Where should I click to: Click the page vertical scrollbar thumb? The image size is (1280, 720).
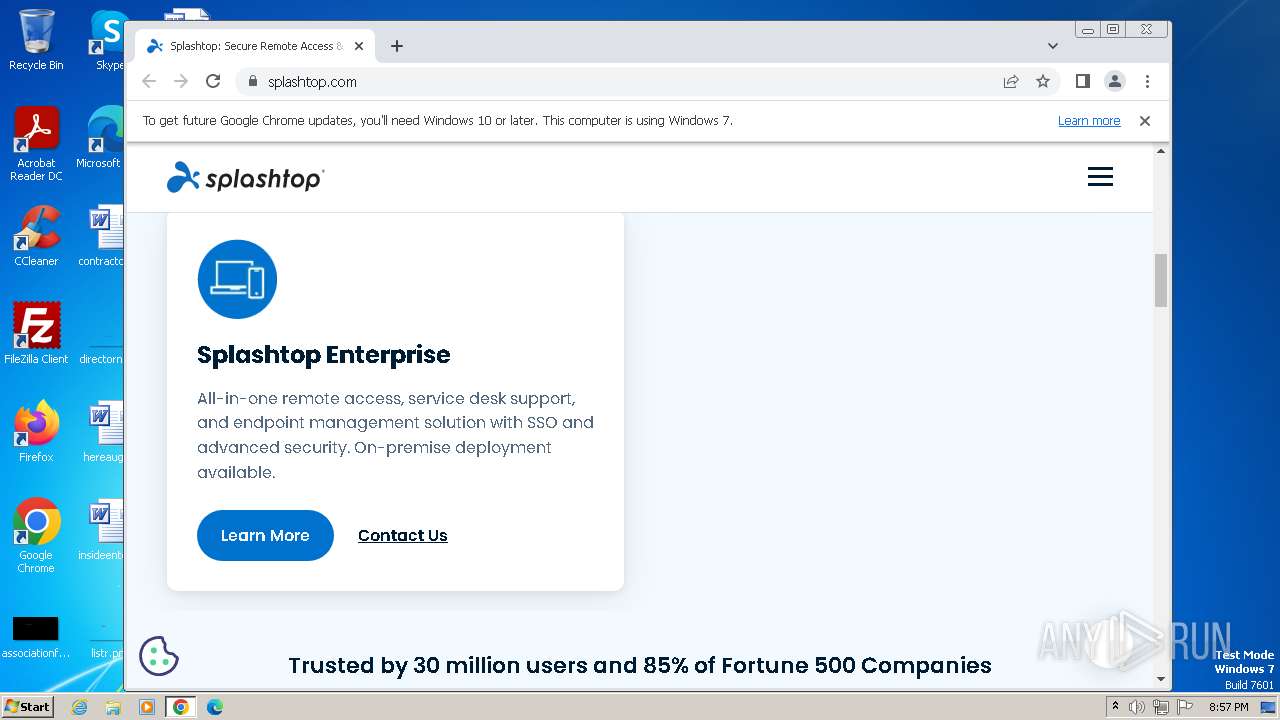click(x=1161, y=280)
